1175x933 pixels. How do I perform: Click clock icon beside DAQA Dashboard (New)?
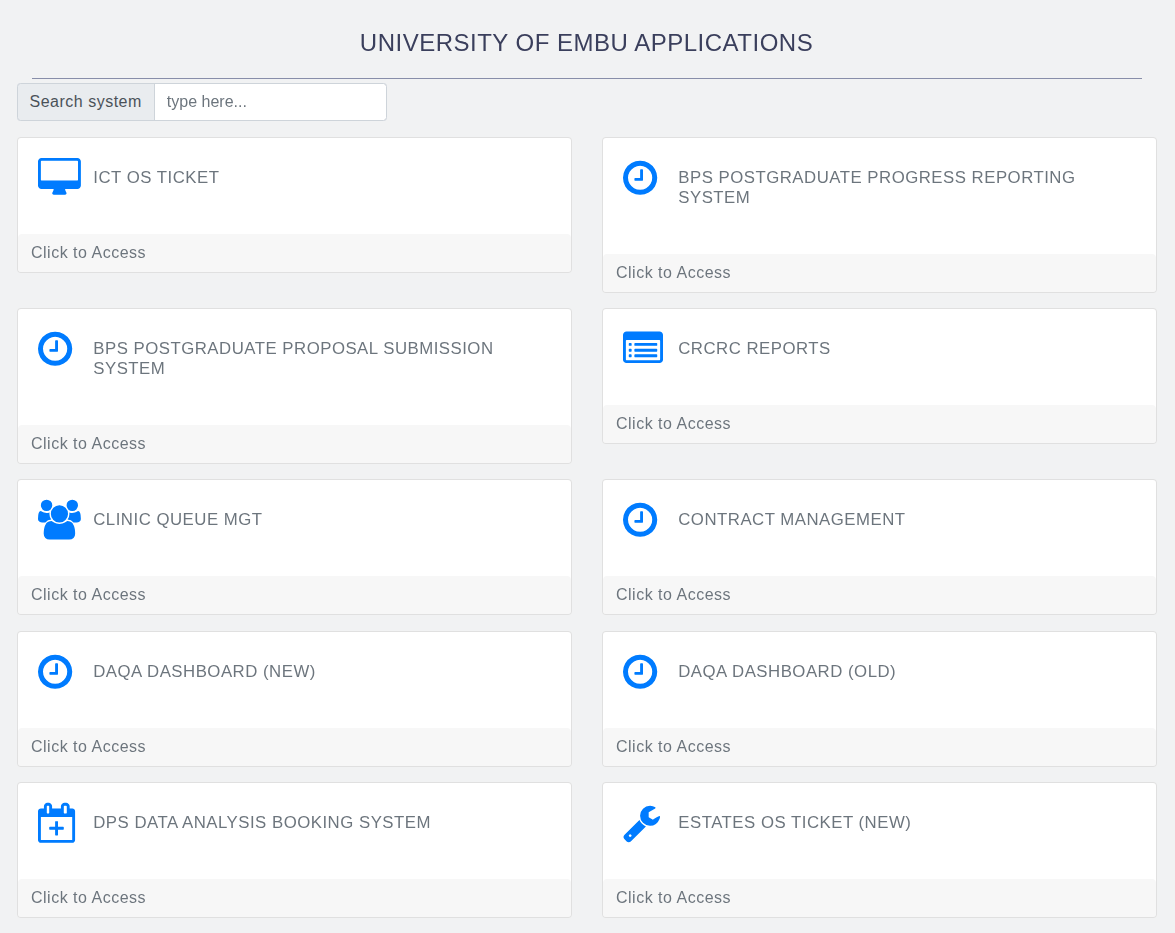(x=55, y=671)
